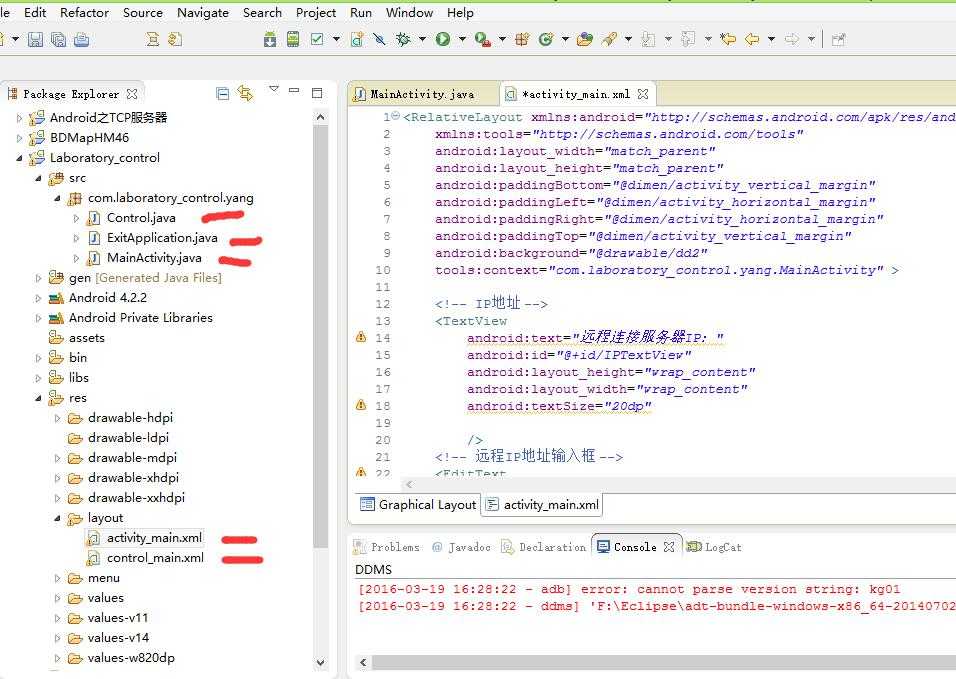Open the Source menu
956x679 pixels.
tap(143, 12)
